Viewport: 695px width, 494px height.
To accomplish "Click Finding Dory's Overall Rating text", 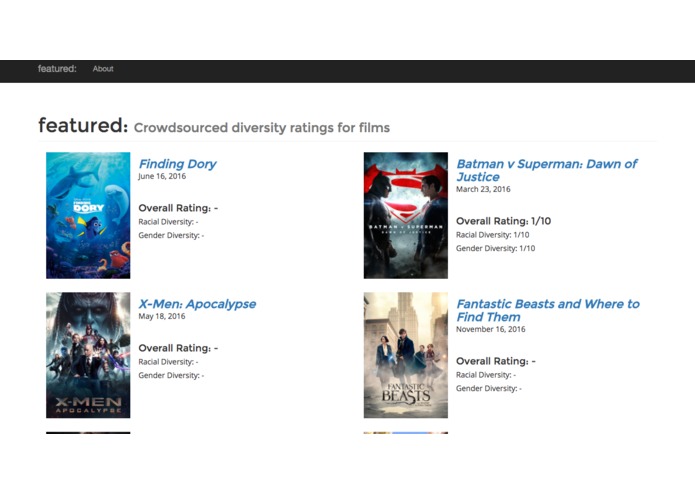I will point(178,208).
